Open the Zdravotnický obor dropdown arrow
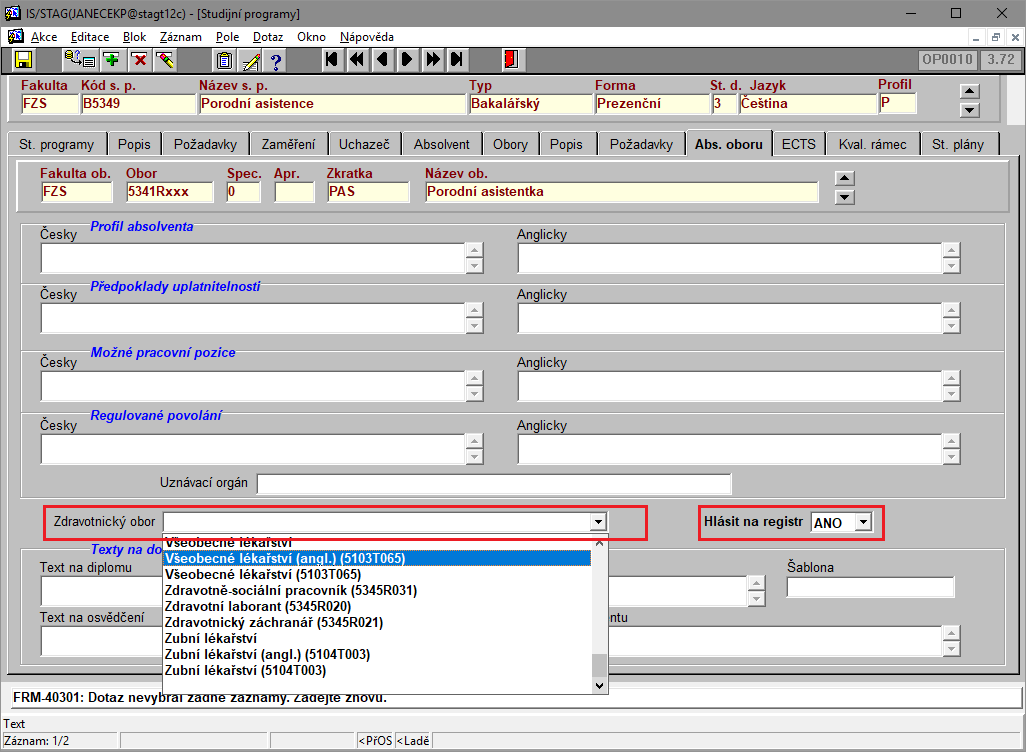This screenshot has height=752, width=1027. click(x=597, y=522)
